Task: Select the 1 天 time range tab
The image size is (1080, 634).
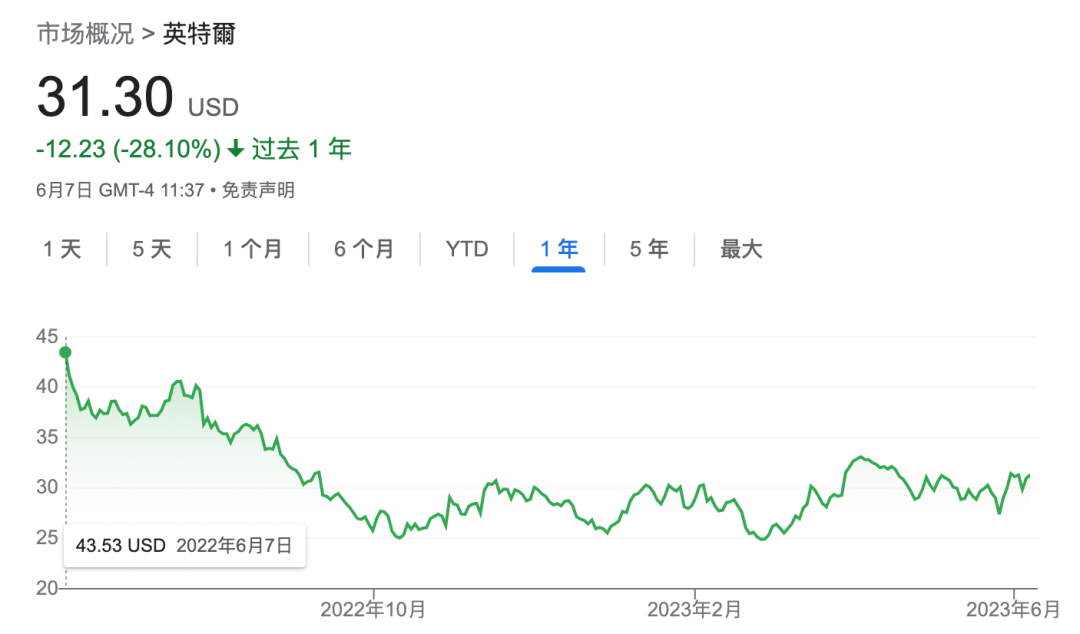Action: click(62, 249)
